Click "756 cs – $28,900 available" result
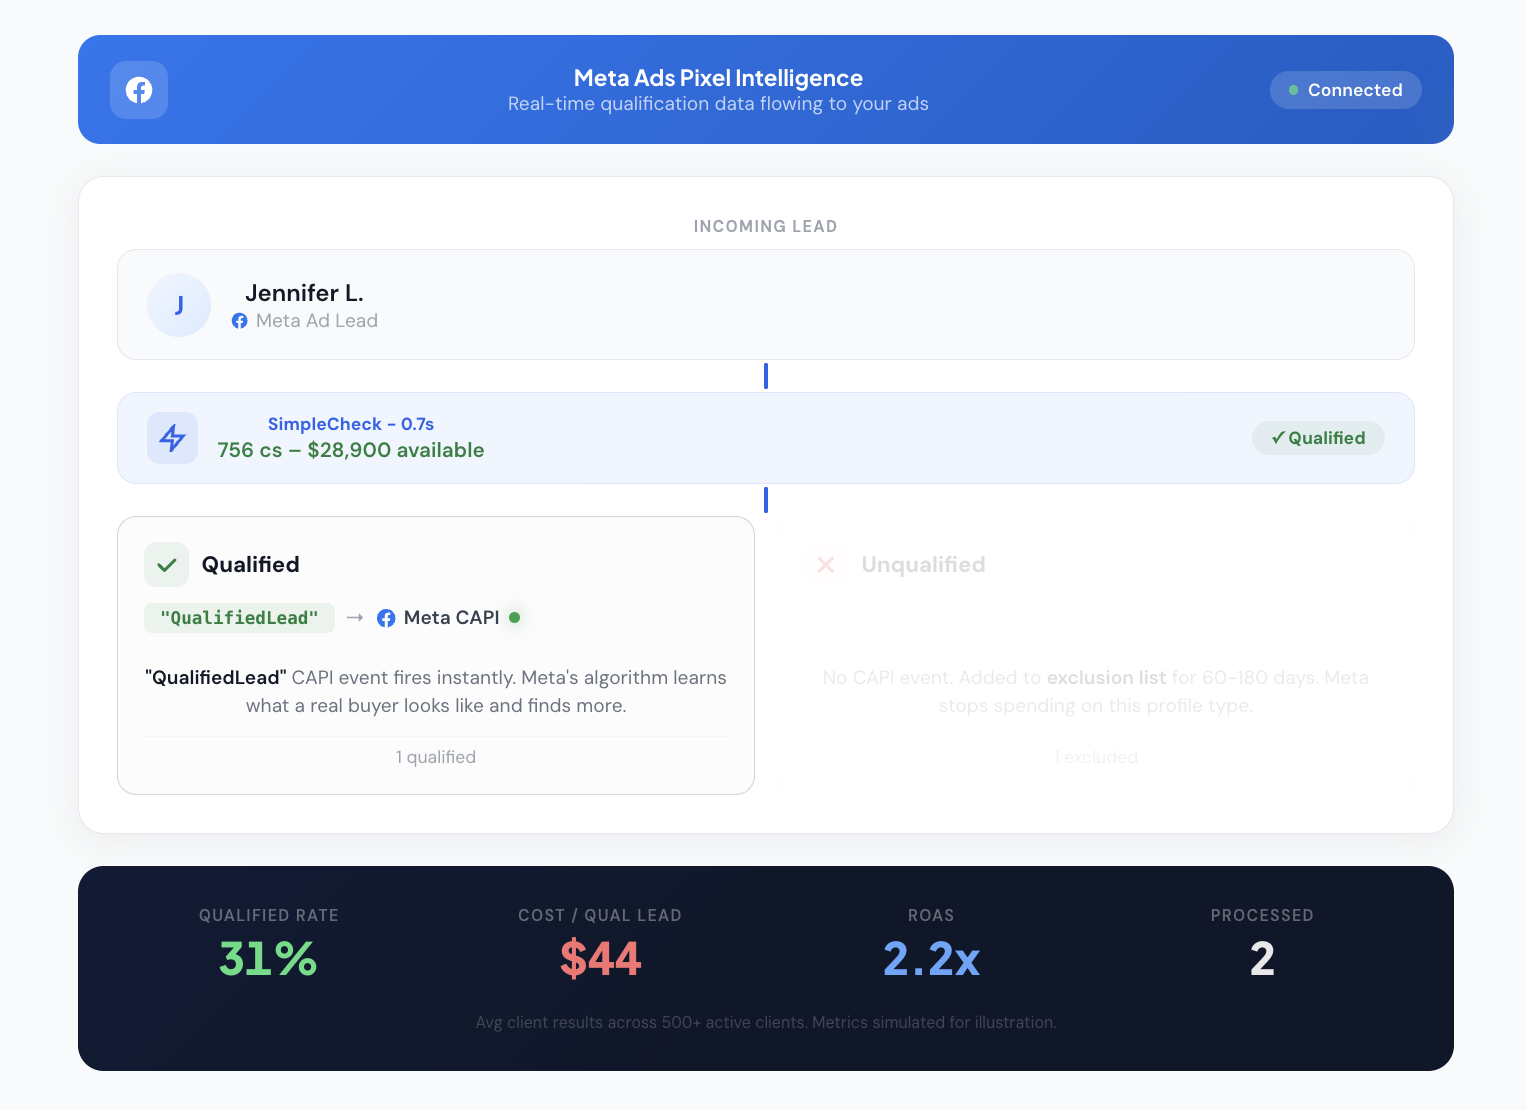Screen dimensions: 1526x1110 pyautogui.click(x=351, y=450)
